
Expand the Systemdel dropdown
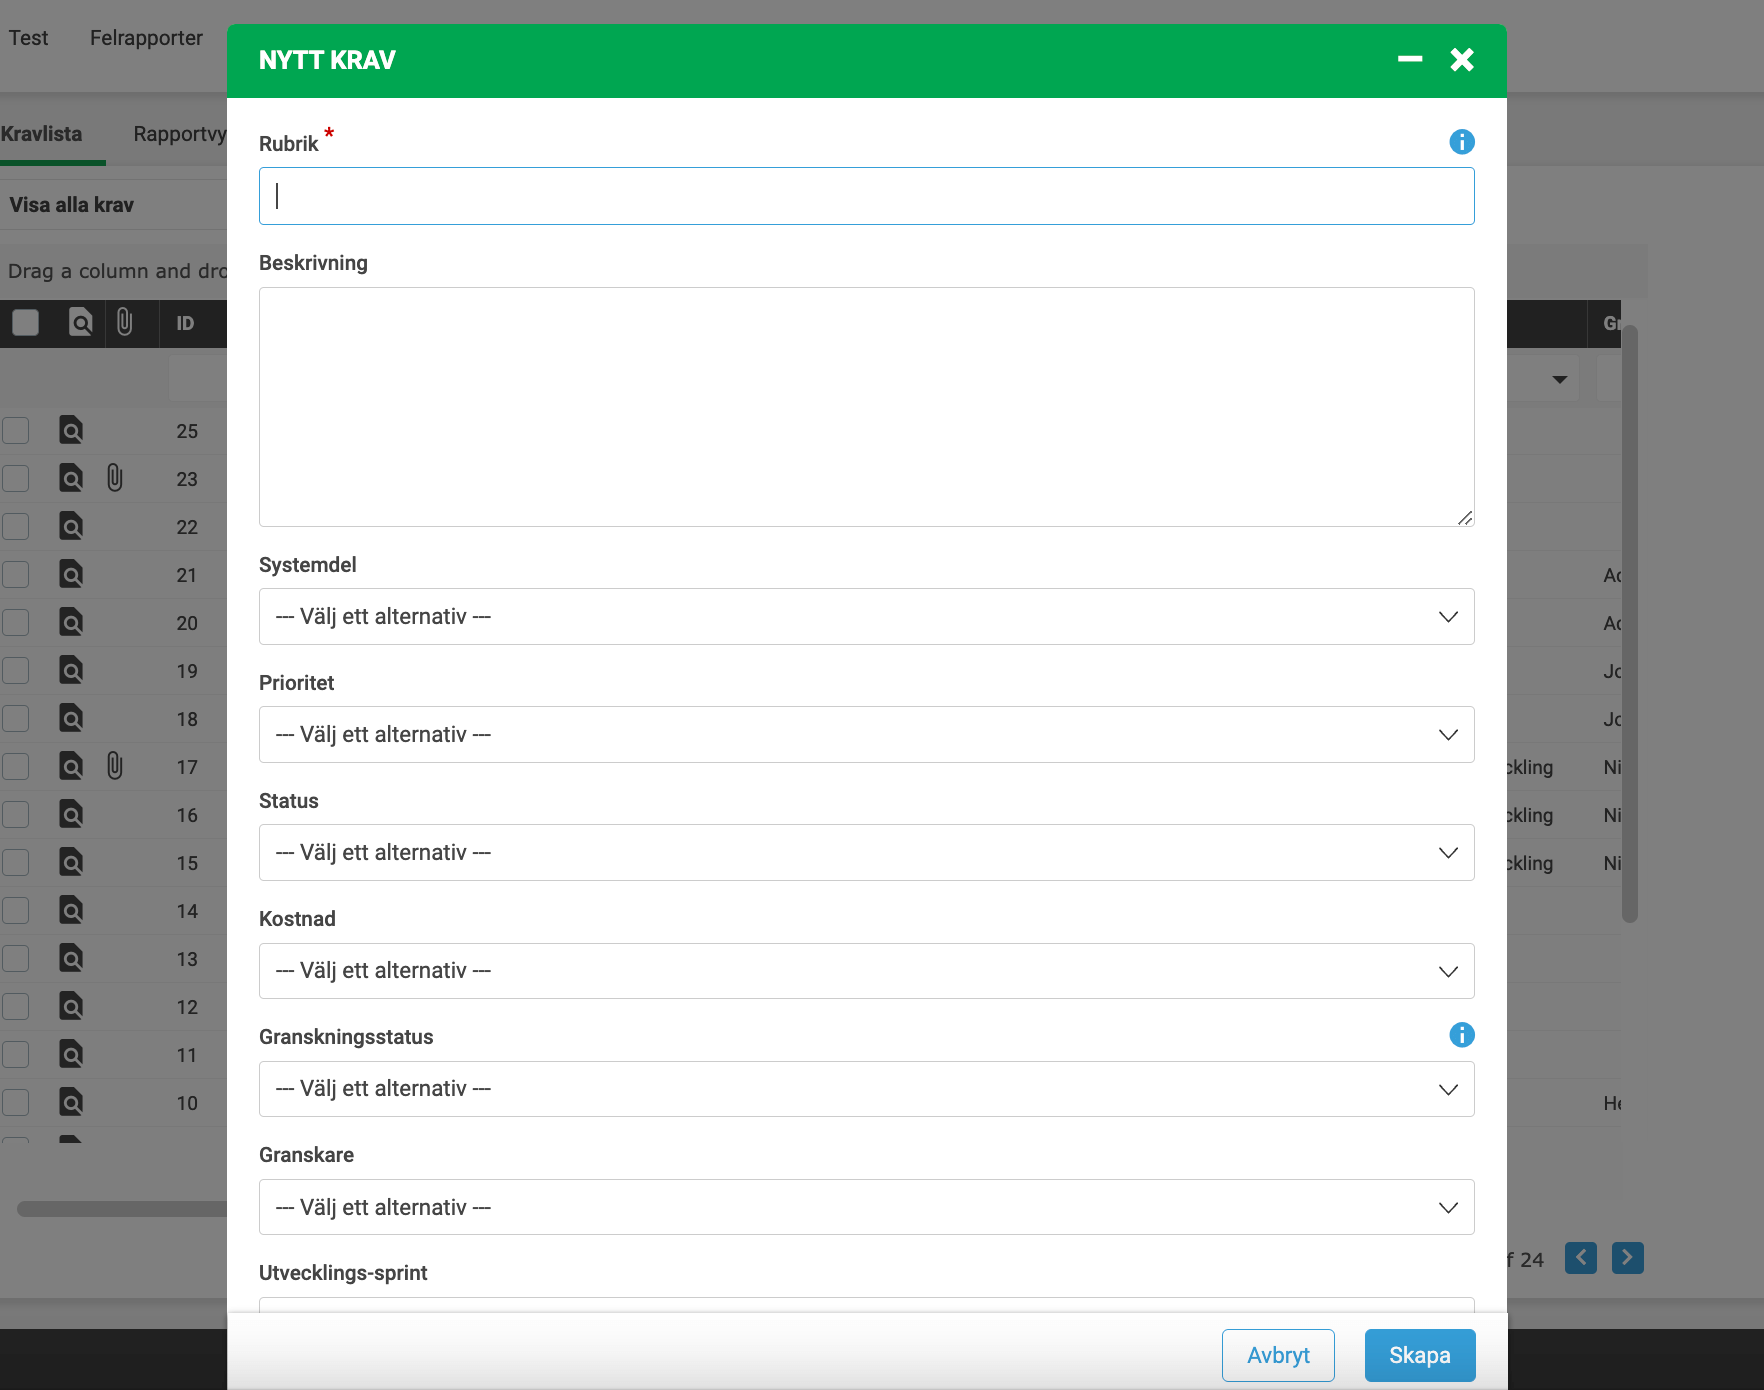[866, 617]
